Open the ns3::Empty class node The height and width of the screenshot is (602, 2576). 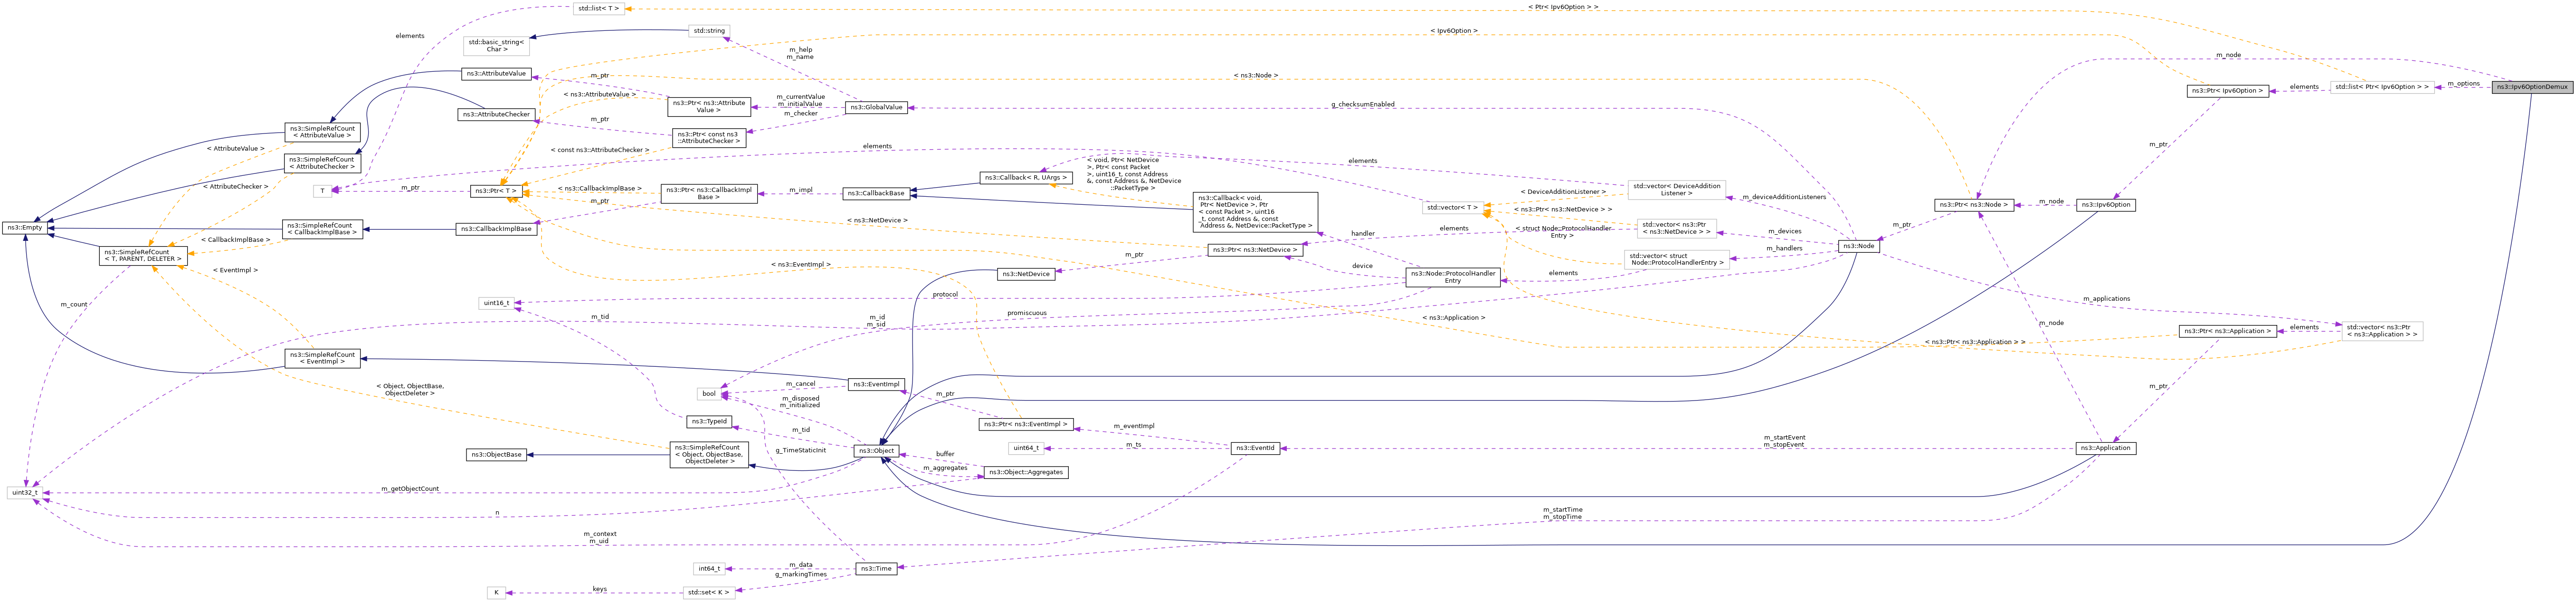25,228
